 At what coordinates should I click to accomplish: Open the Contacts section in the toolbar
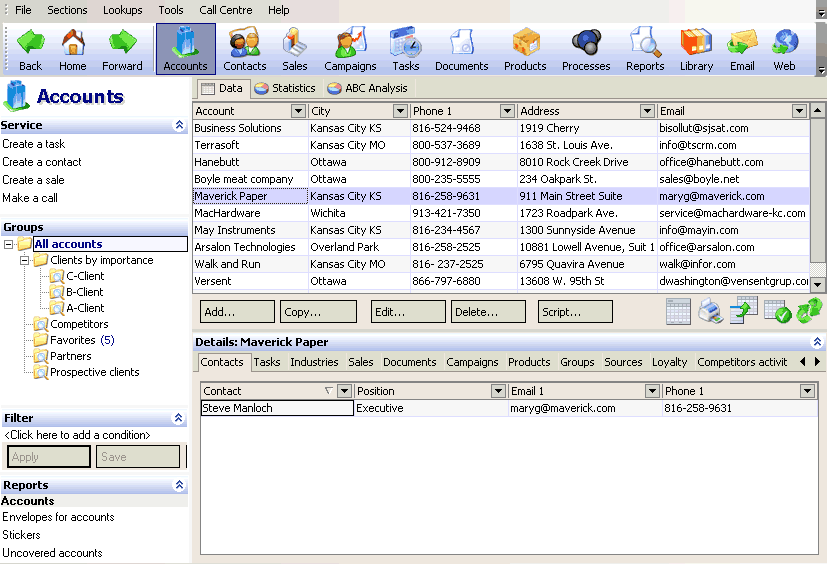coord(245,49)
